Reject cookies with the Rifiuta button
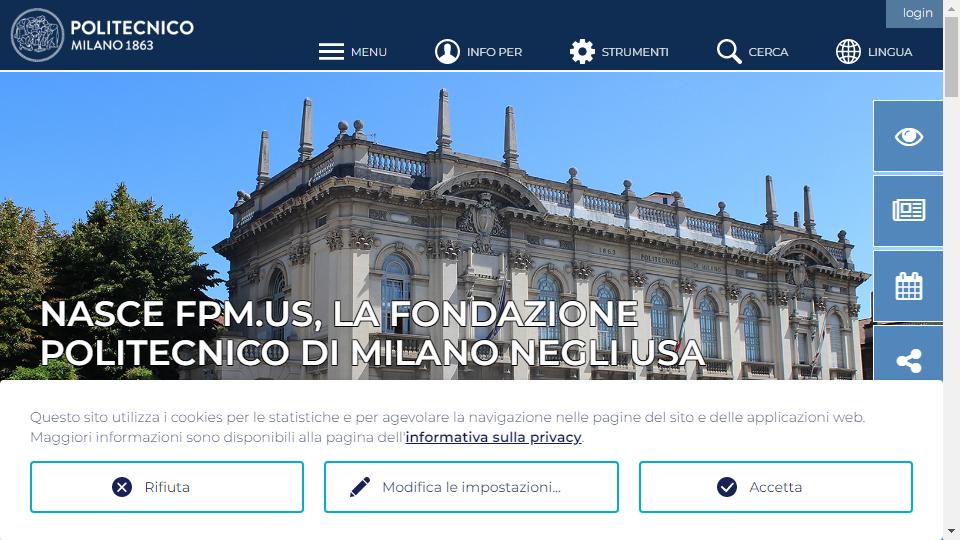The width and height of the screenshot is (960, 540). click(x=167, y=487)
